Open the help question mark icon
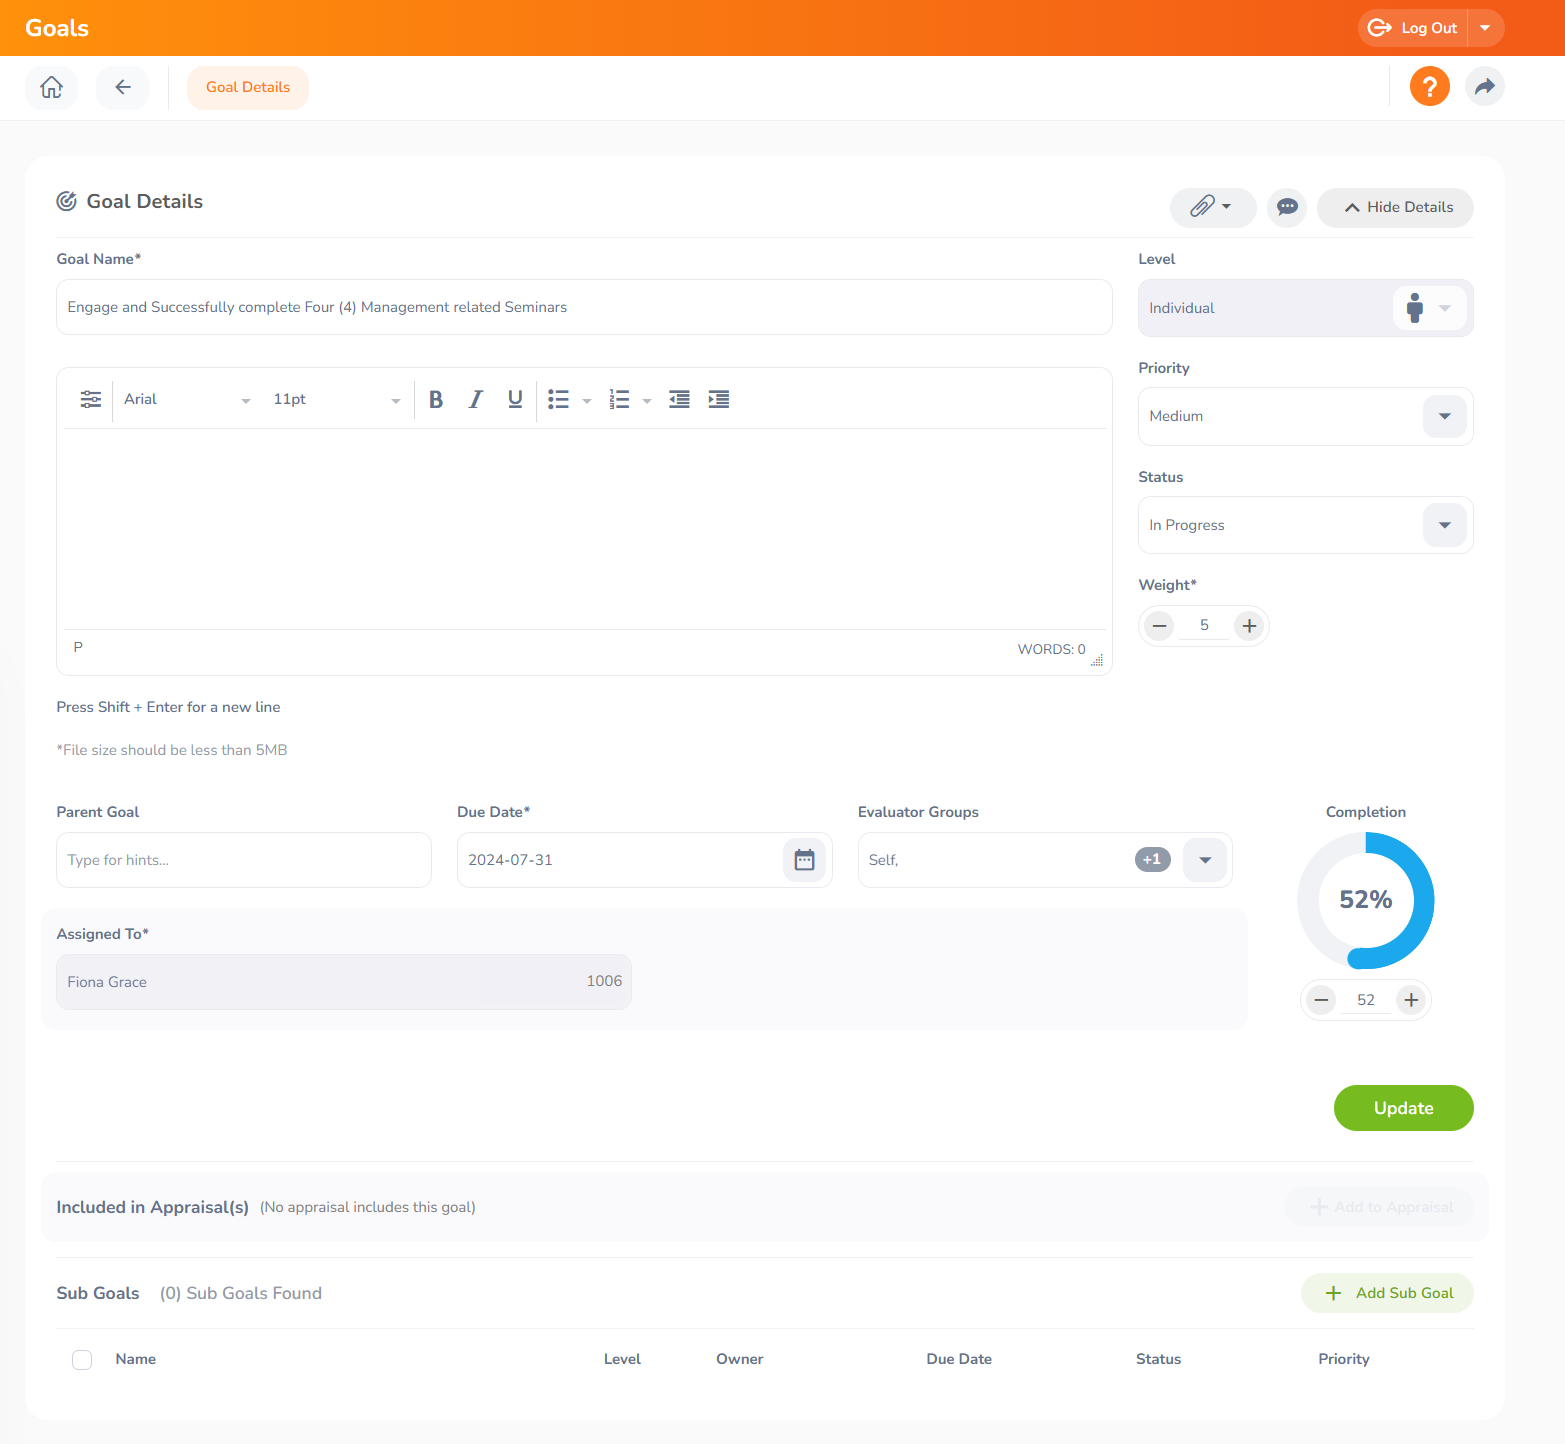Screen dimensions: 1565x1444 1429,87
